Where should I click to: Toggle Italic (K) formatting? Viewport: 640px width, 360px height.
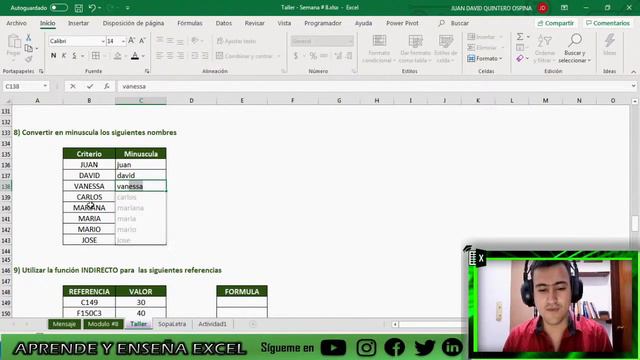pyautogui.click(x=64, y=56)
